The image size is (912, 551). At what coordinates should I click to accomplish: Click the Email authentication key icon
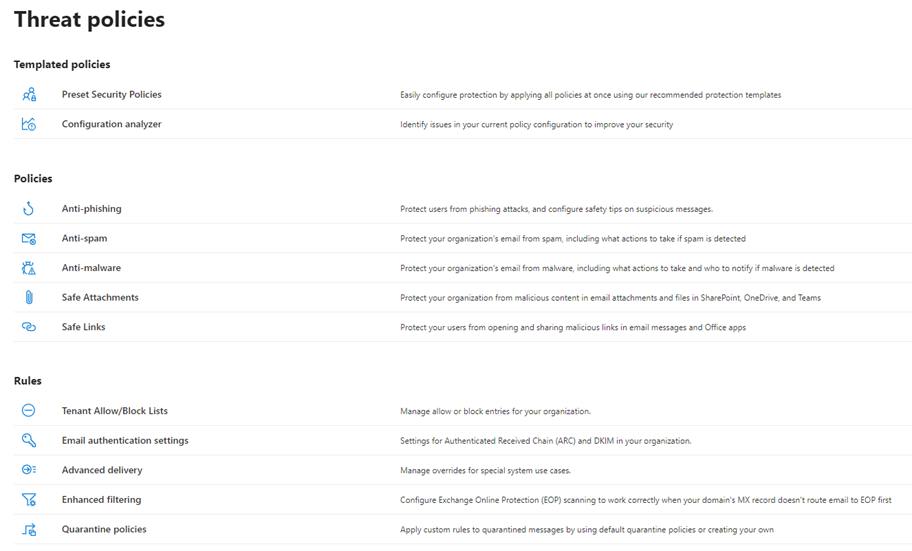click(x=28, y=440)
